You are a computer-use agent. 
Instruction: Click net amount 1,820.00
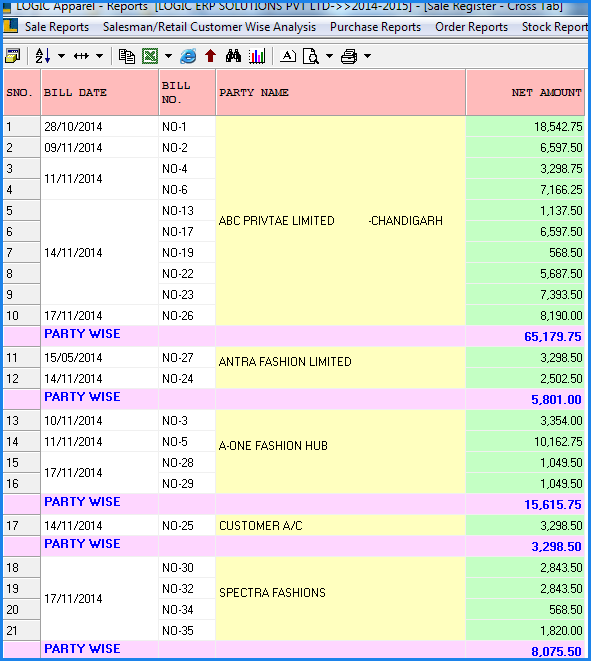pos(525,630)
